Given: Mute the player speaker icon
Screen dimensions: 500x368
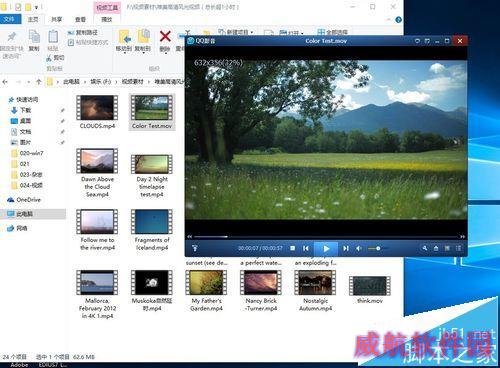Looking at the screenshot, I should click(359, 248).
